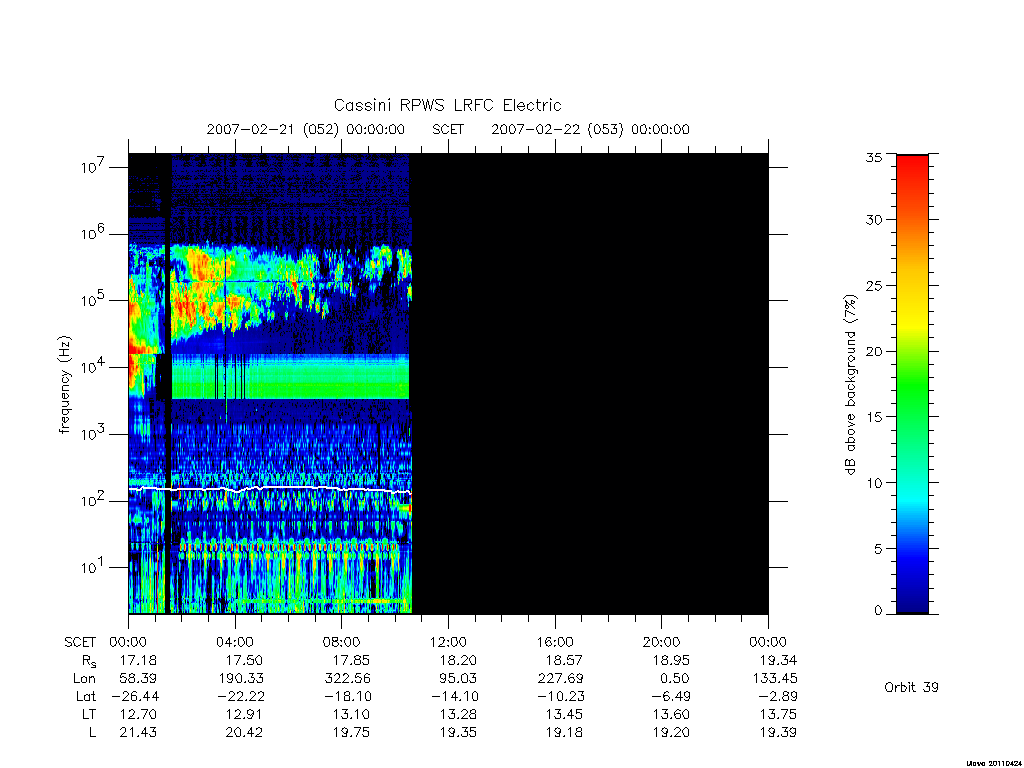Click the 10 to the 7th frequency label
Viewport: 1024px width, 768px height.
point(94,166)
